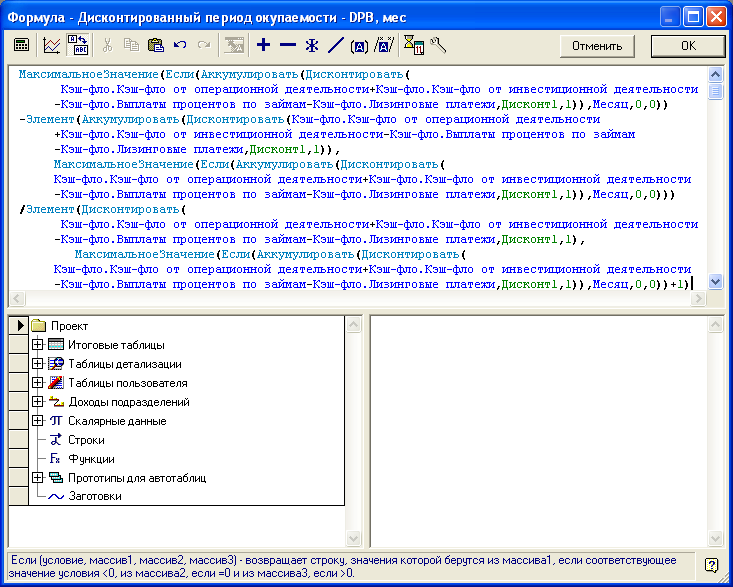This screenshot has height=587, width=733.
Task: Insert a multiplication asterisk operator
Action: pos(312,45)
